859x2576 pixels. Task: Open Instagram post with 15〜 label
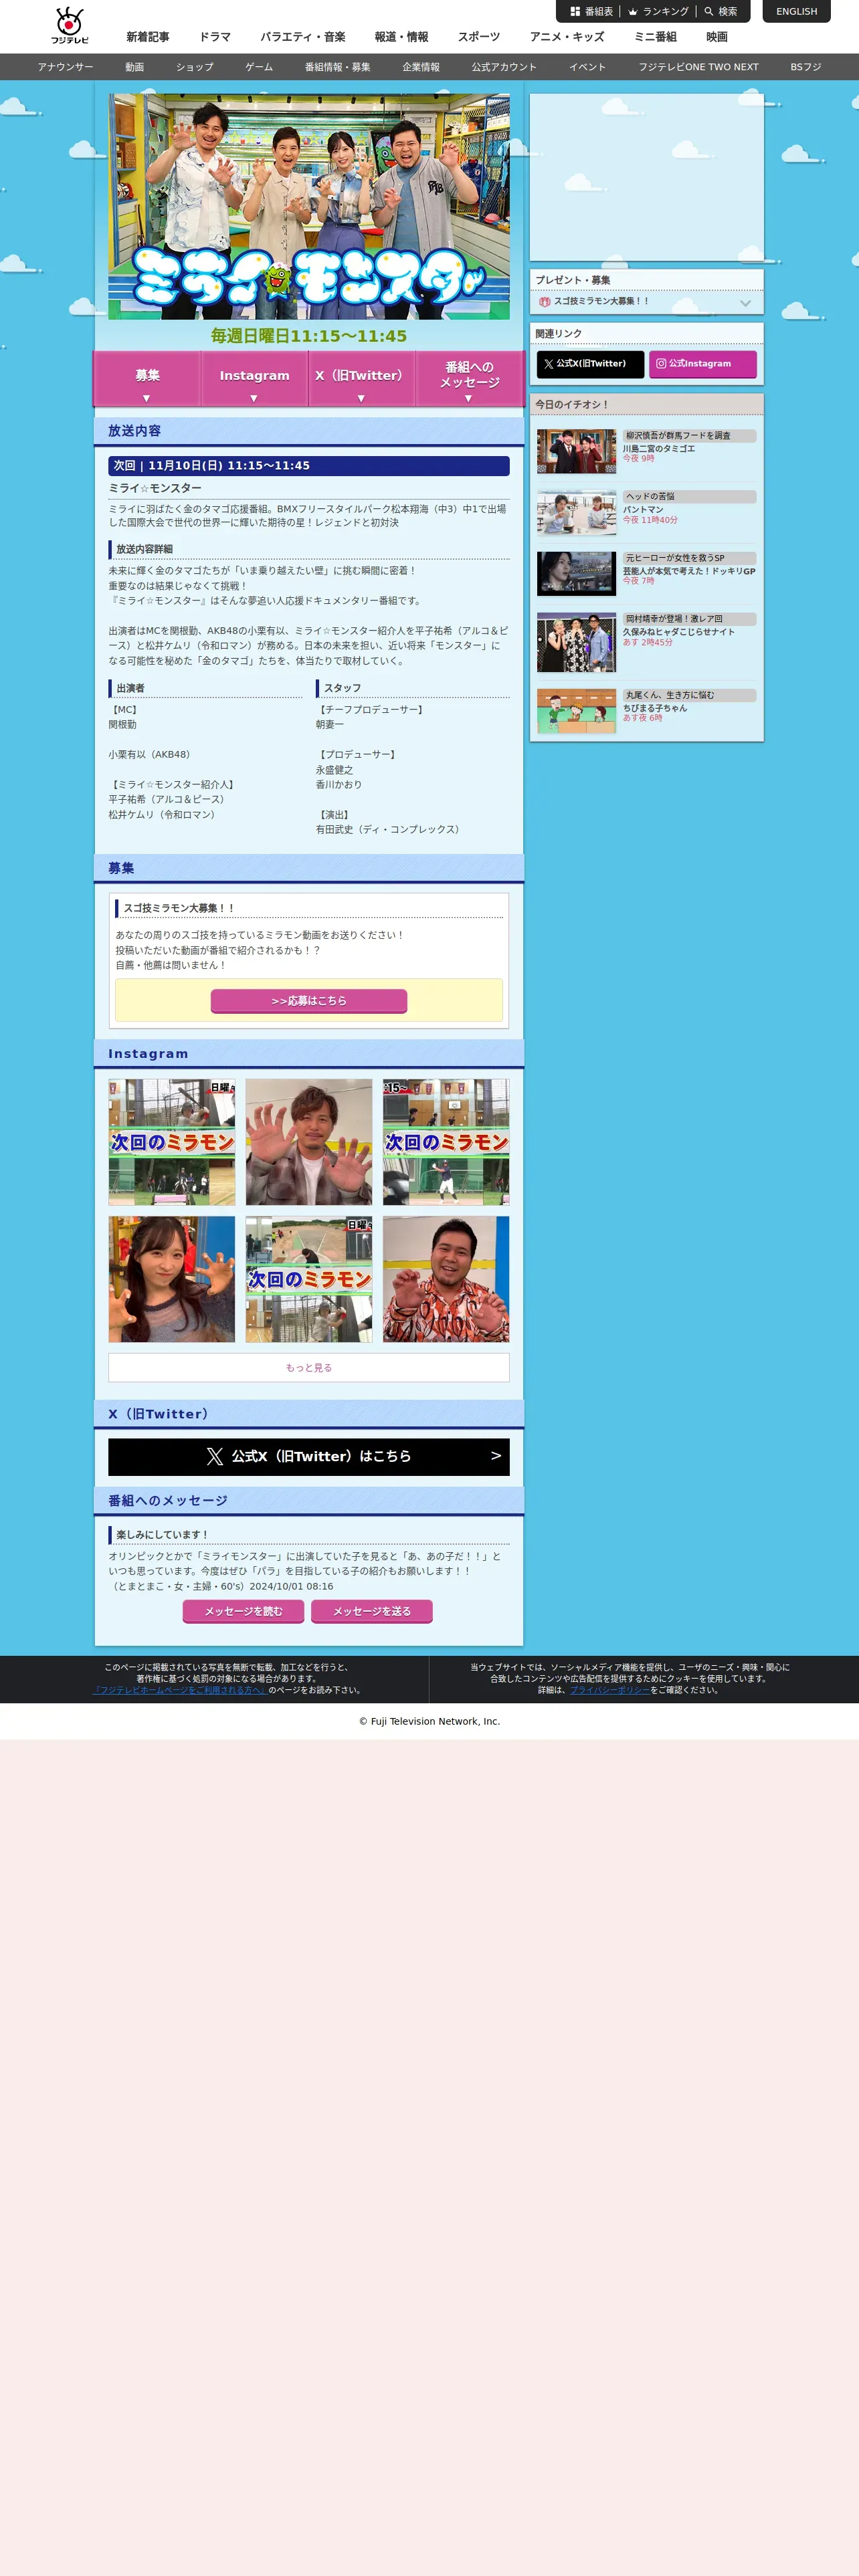(446, 1142)
